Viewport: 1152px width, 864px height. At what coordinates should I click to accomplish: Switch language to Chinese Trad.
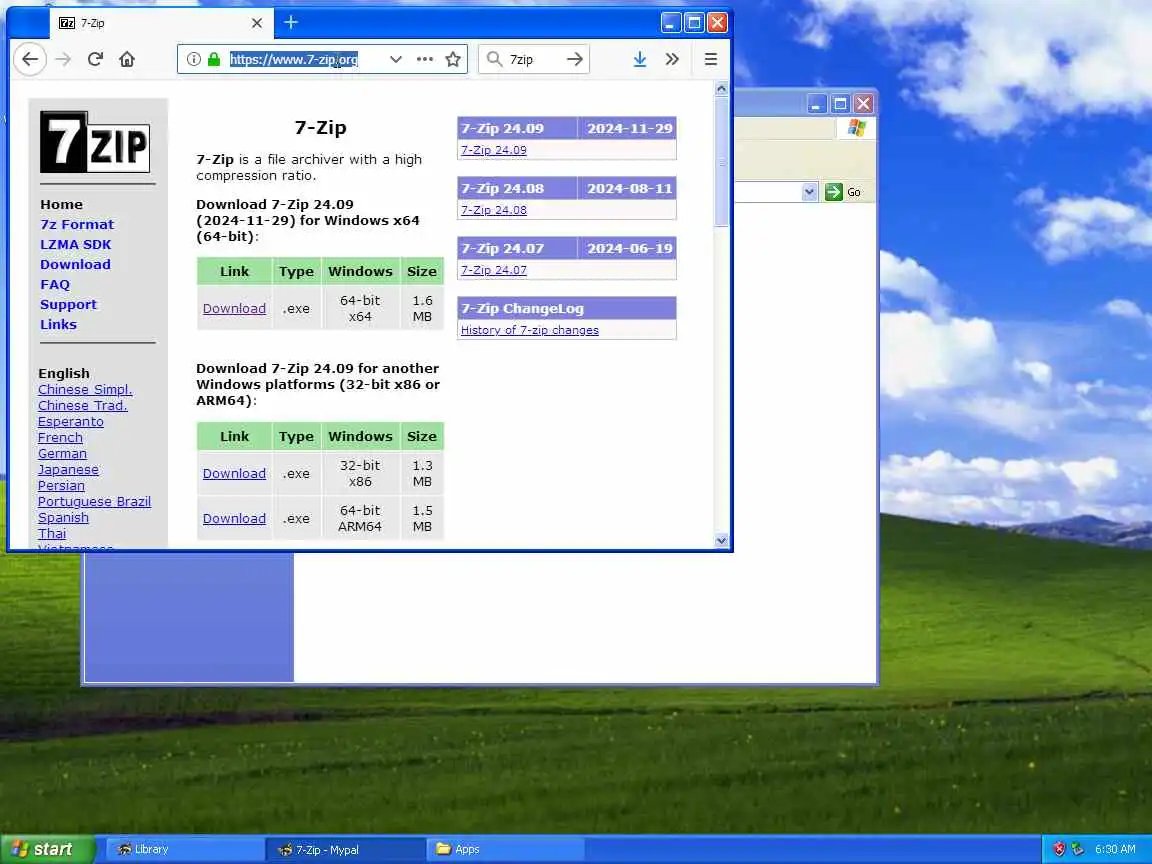(83, 406)
